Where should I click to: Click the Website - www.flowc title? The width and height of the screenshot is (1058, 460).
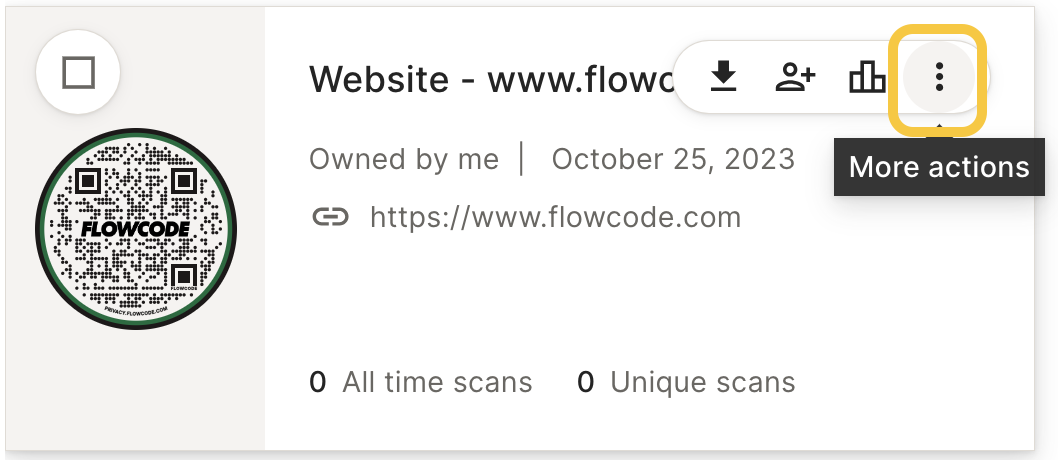click(x=491, y=79)
